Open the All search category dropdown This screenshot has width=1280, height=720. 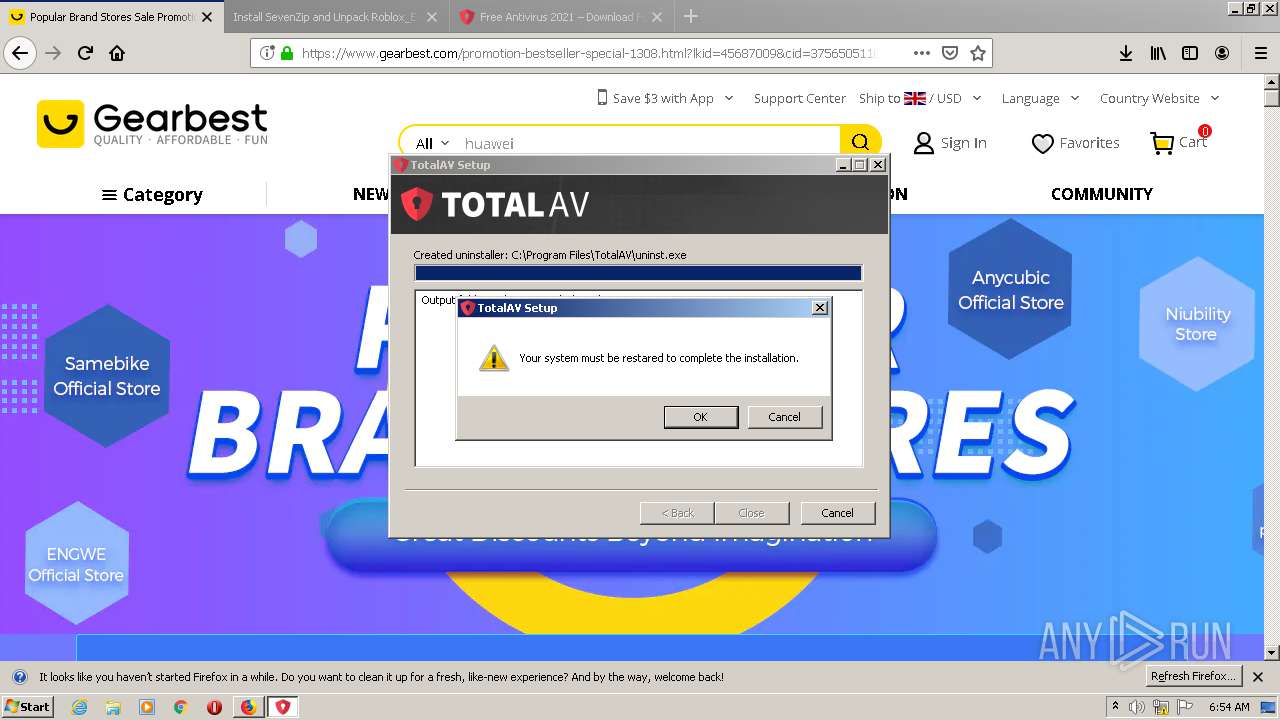433,143
